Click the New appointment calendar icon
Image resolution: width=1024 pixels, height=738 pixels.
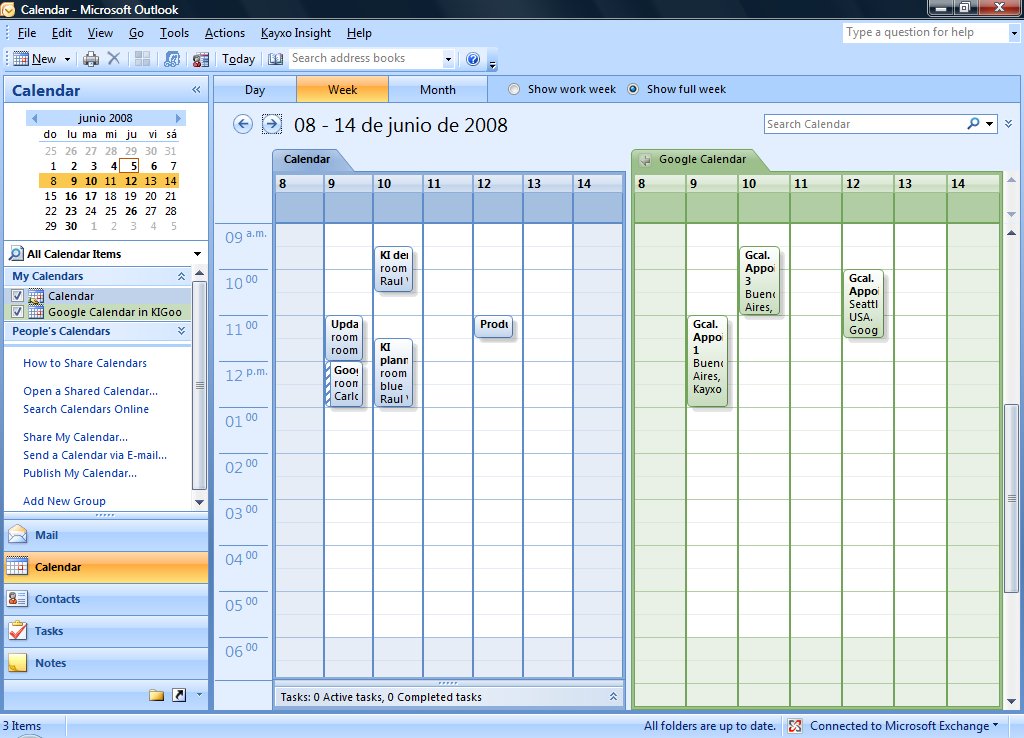coord(21,59)
